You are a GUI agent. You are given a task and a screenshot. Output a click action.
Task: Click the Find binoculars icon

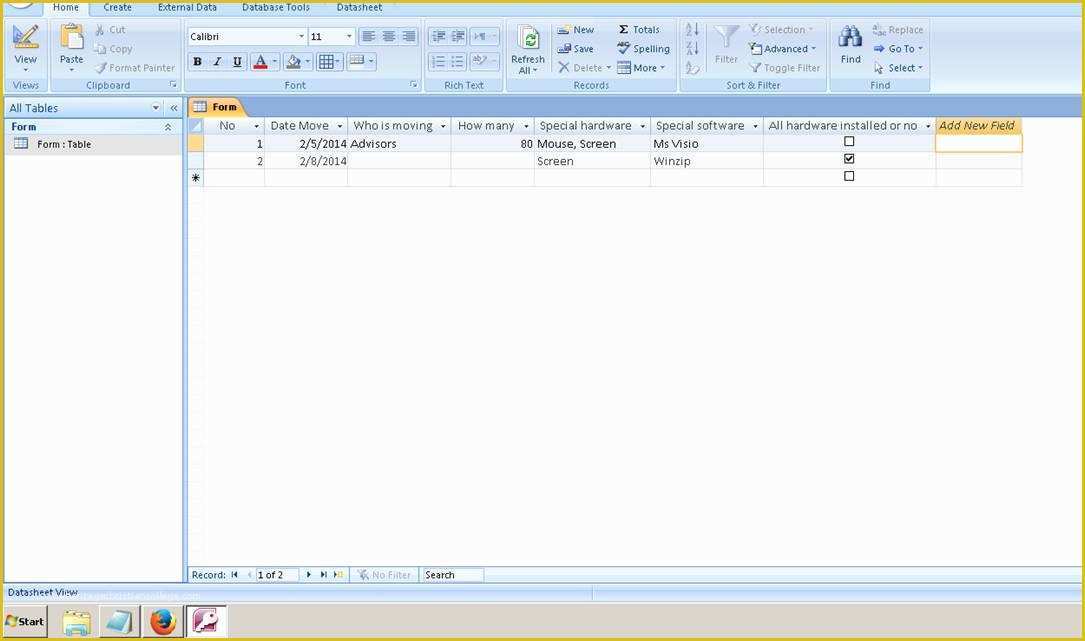[x=850, y=38]
